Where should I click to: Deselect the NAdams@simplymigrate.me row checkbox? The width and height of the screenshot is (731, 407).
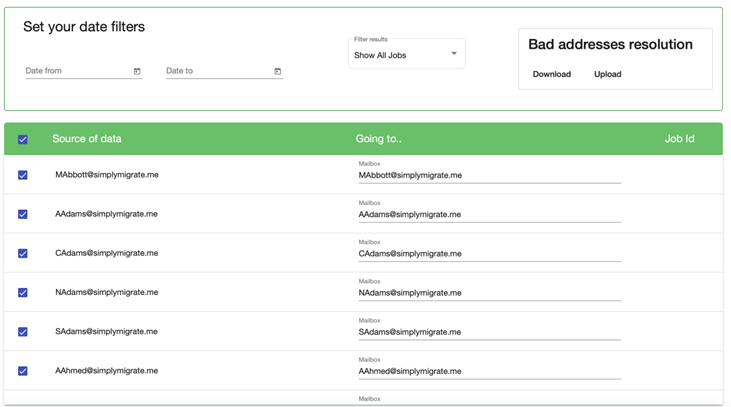point(23,293)
